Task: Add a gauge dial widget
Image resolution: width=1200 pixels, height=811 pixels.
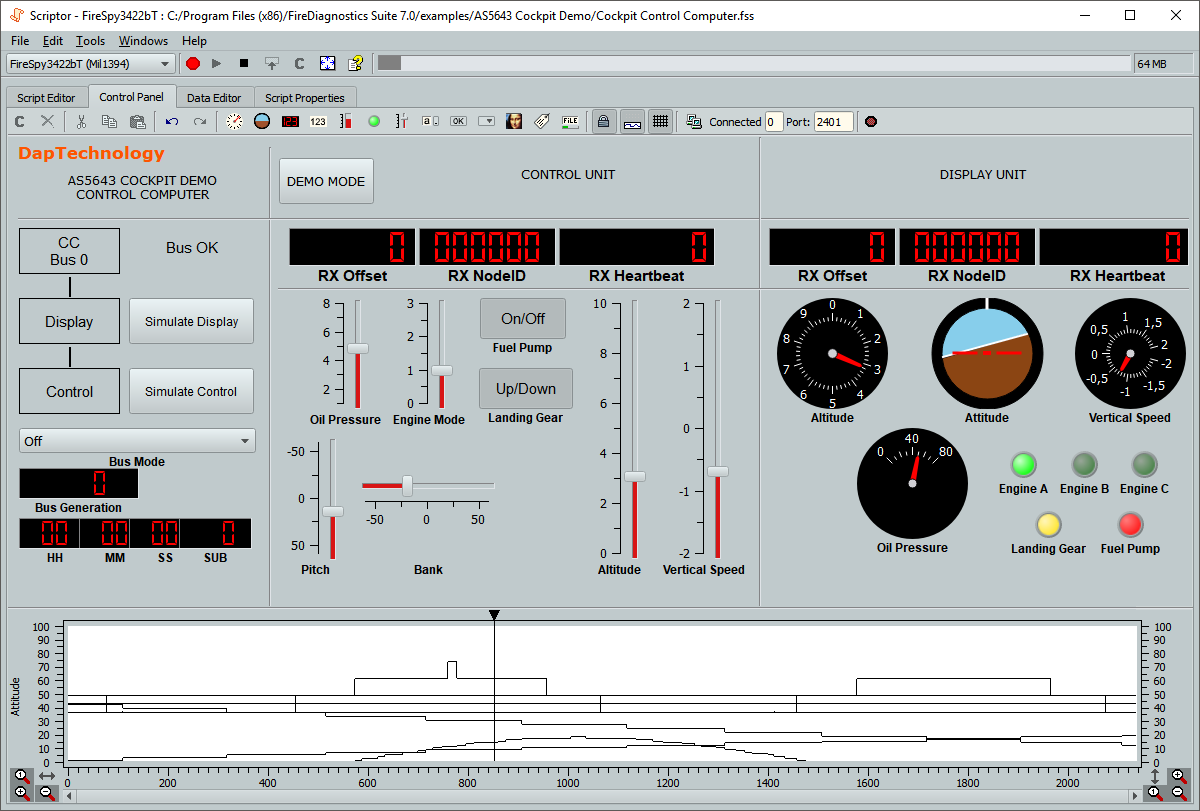Action: [x=234, y=122]
